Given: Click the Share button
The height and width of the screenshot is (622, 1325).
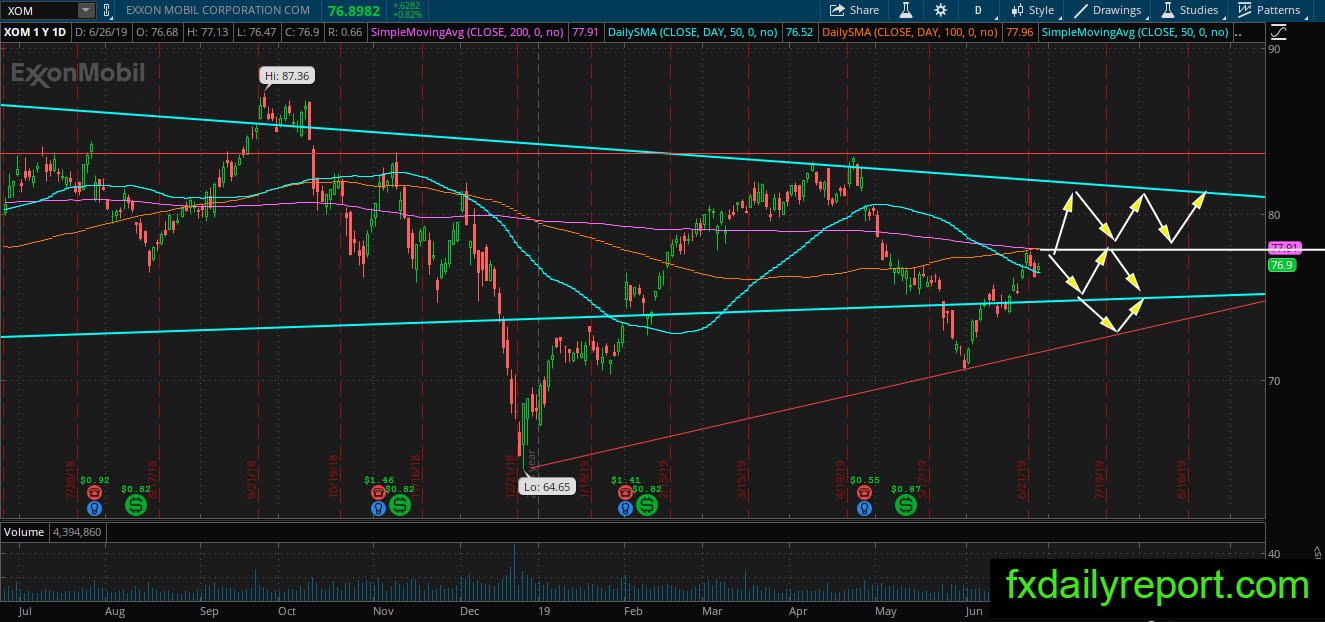Looking at the screenshot, I should click(x=855, y=10).
